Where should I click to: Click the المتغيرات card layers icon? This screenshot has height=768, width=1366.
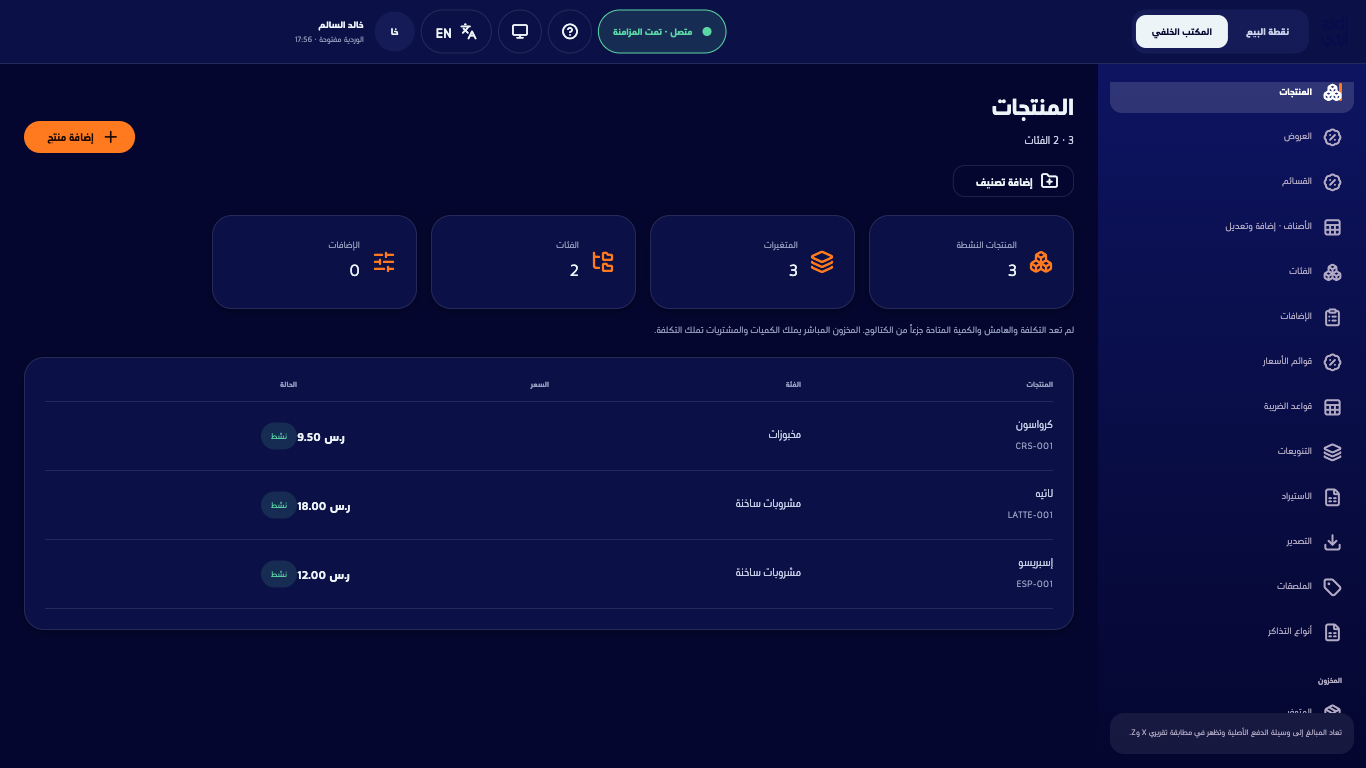click(822, 262)
